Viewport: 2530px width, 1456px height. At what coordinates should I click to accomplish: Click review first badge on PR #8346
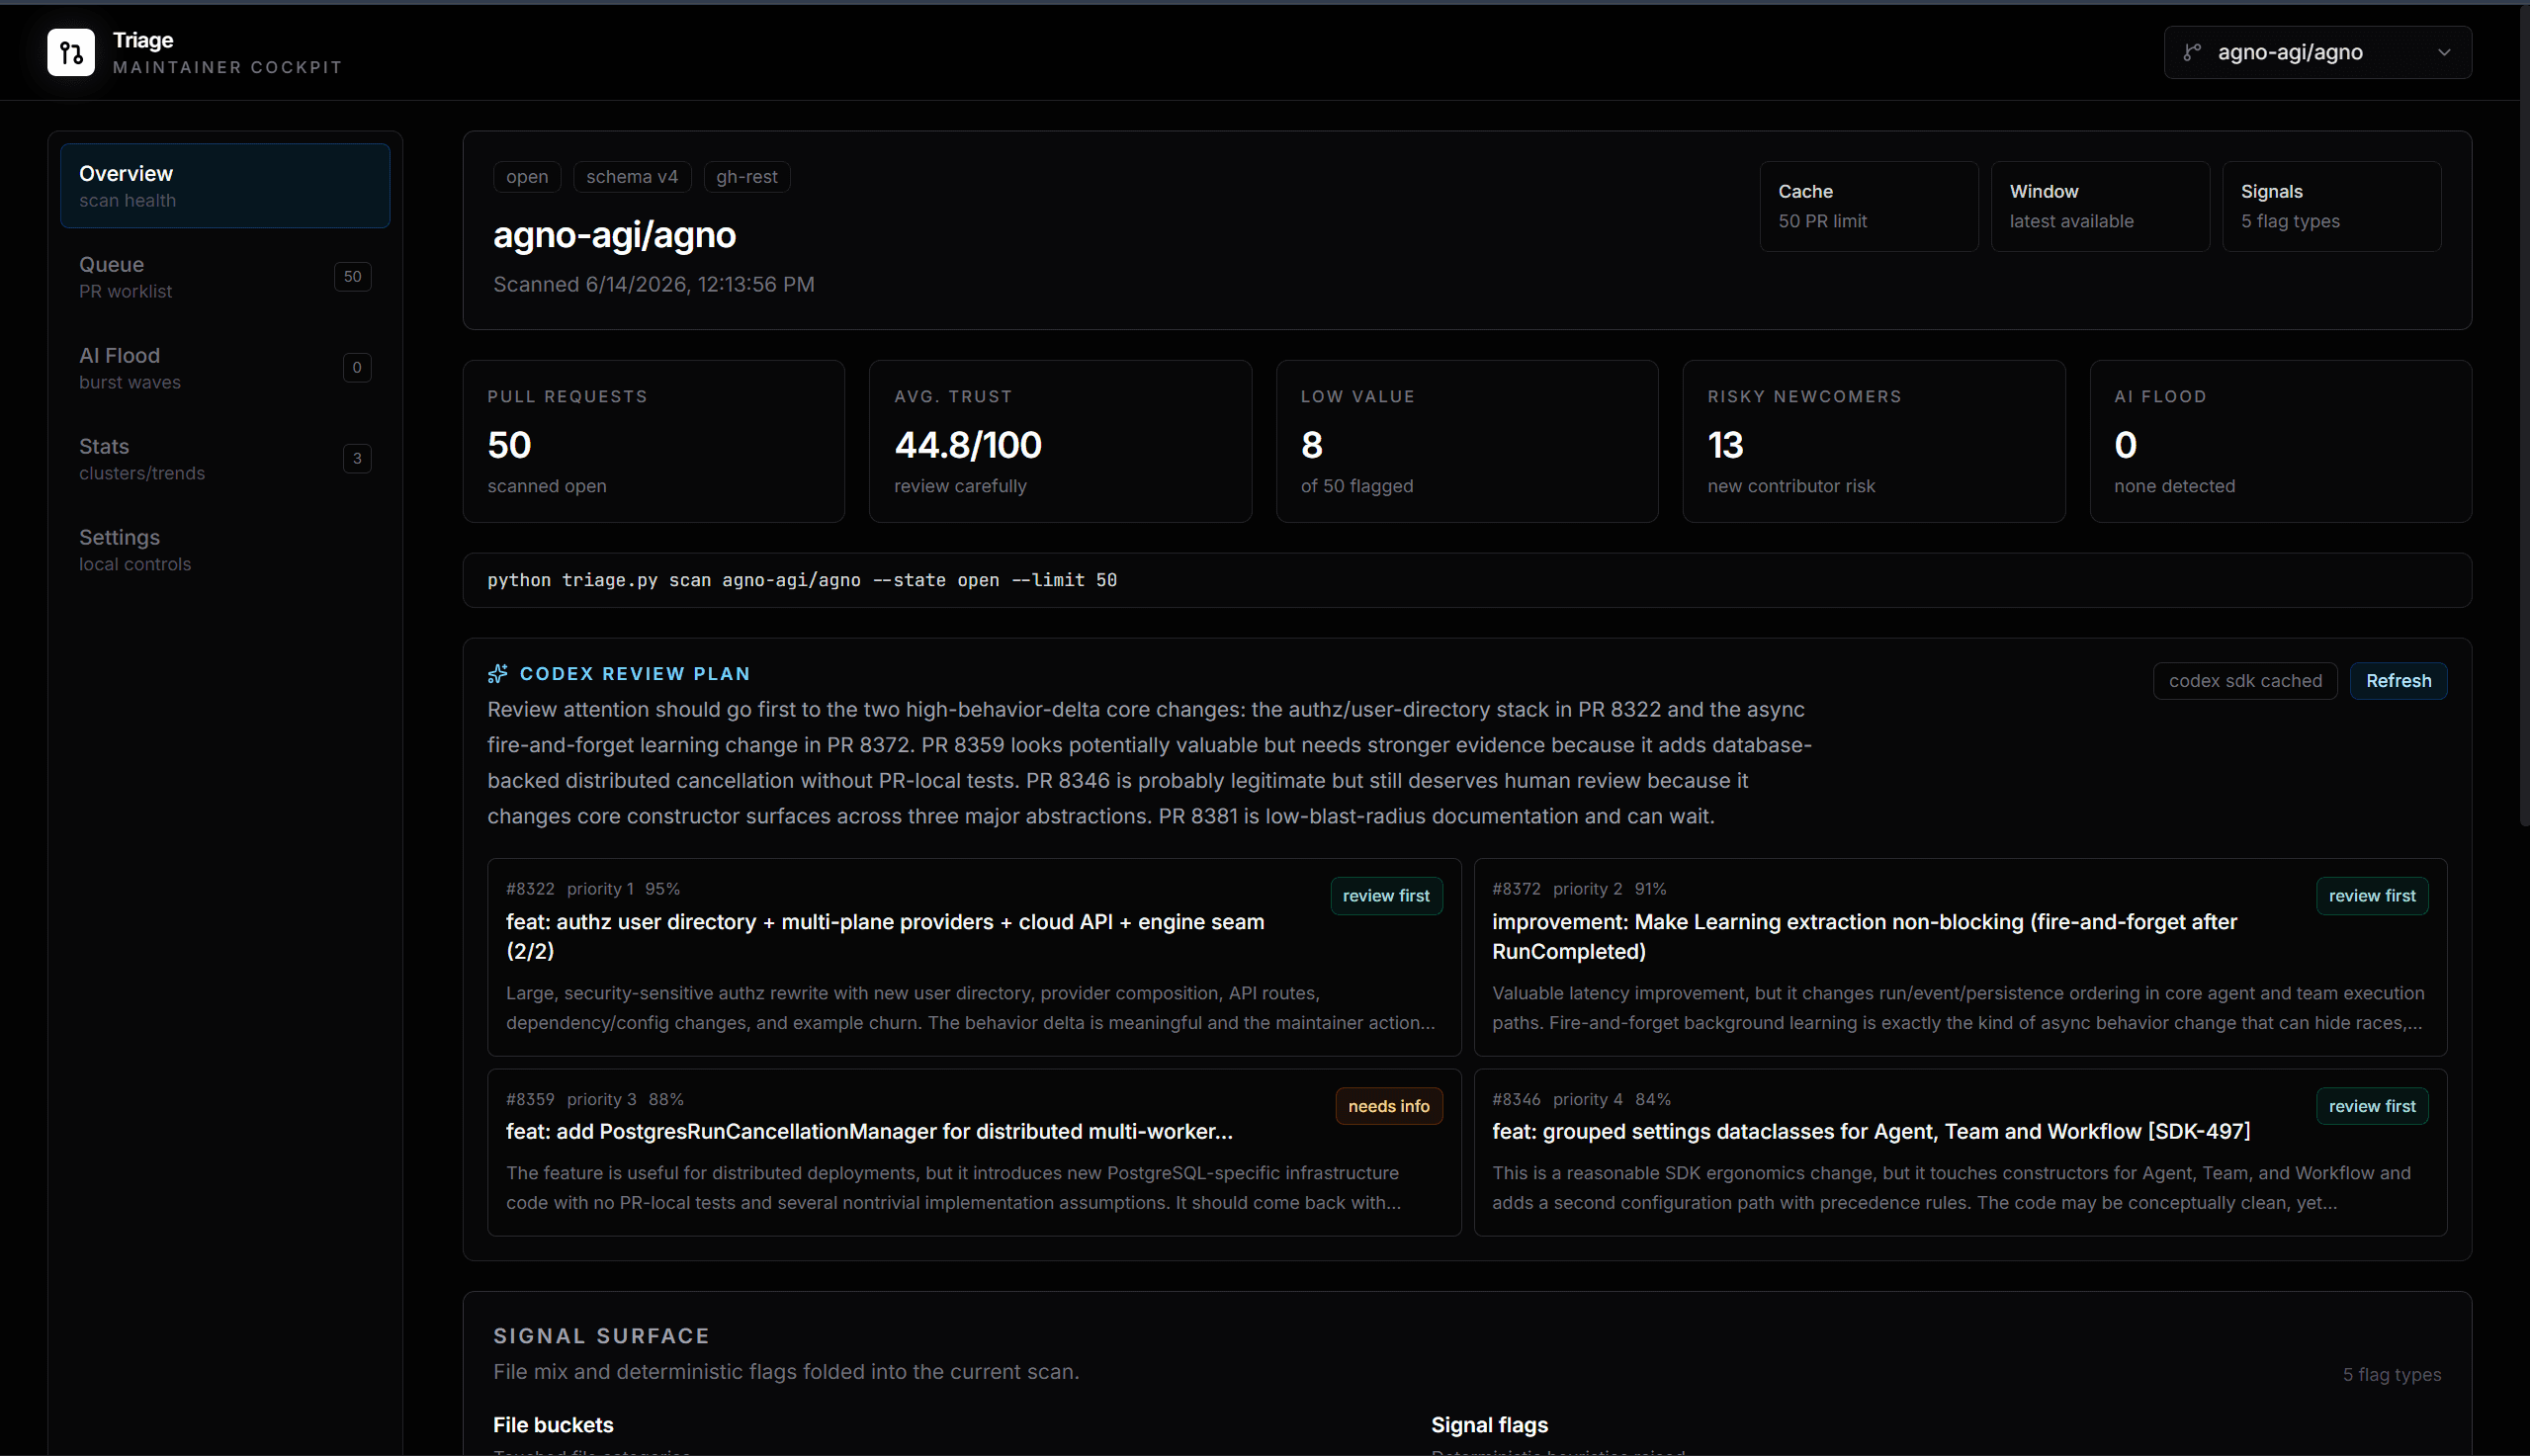[x=2372, y=1106]
